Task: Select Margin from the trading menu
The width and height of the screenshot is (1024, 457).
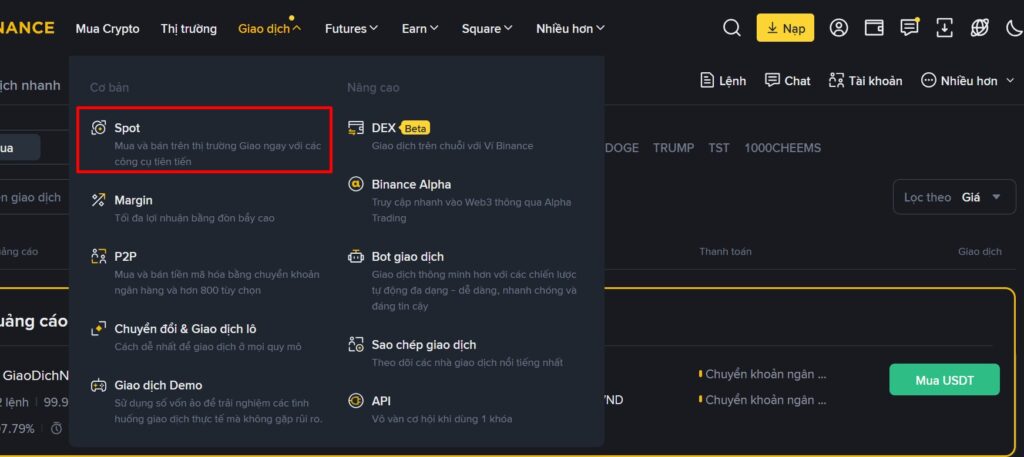Action: (x=133, y=200)
